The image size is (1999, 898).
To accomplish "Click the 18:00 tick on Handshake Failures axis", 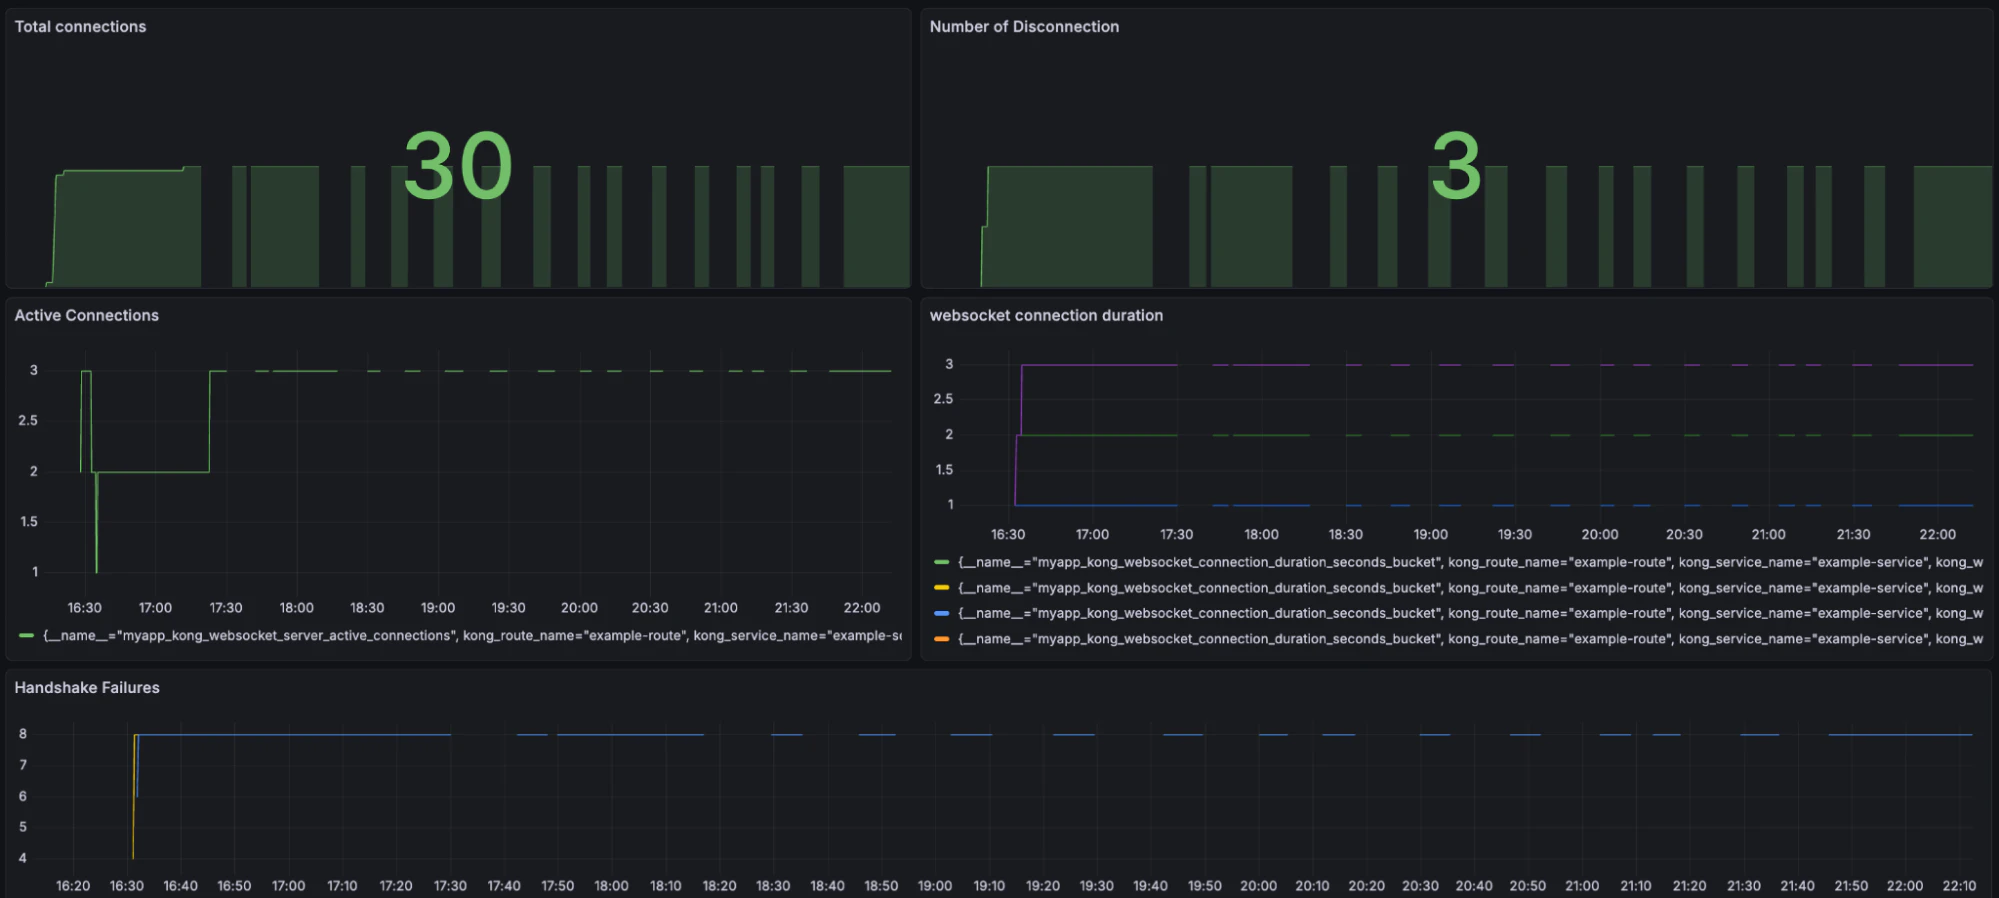I will [611, 886].
